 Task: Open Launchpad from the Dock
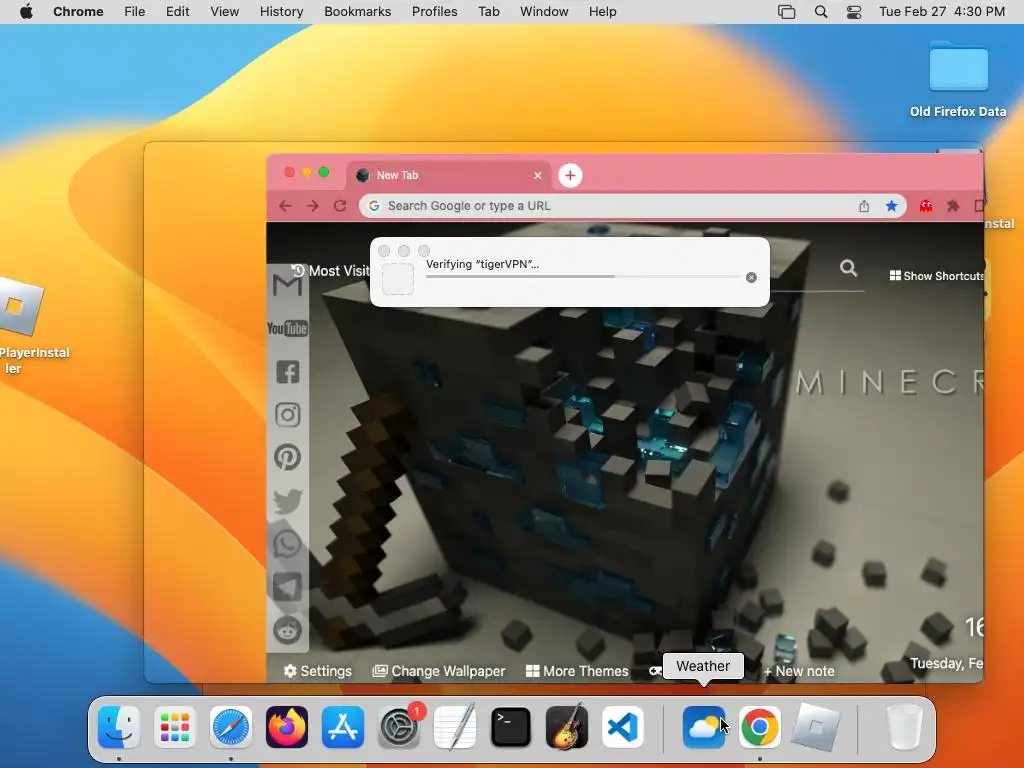(175, 727)
